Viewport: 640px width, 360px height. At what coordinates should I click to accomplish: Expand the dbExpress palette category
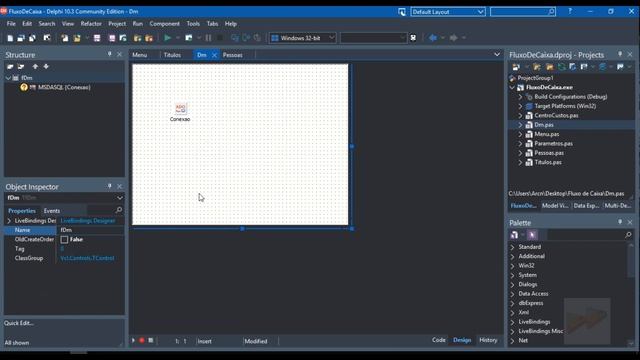pyautogui.click(x=512, y=303)
